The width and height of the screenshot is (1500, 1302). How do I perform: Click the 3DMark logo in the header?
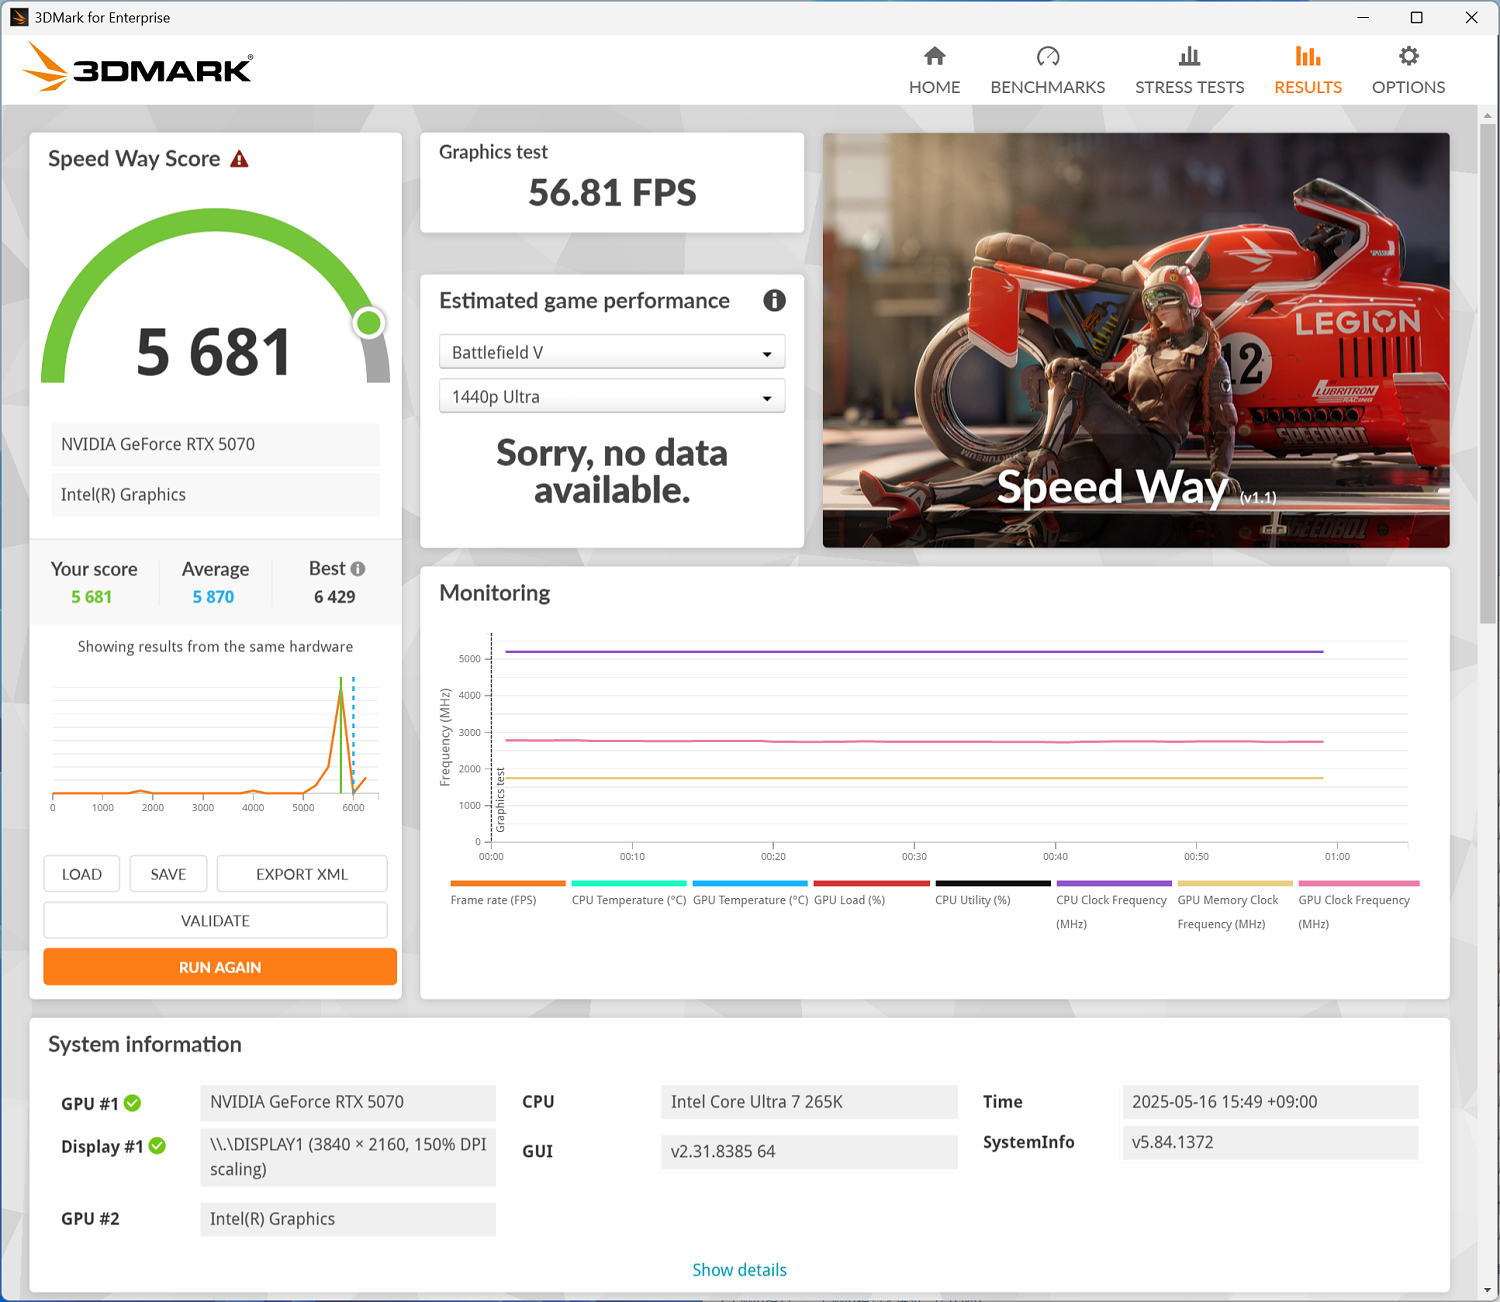[138, 67]
